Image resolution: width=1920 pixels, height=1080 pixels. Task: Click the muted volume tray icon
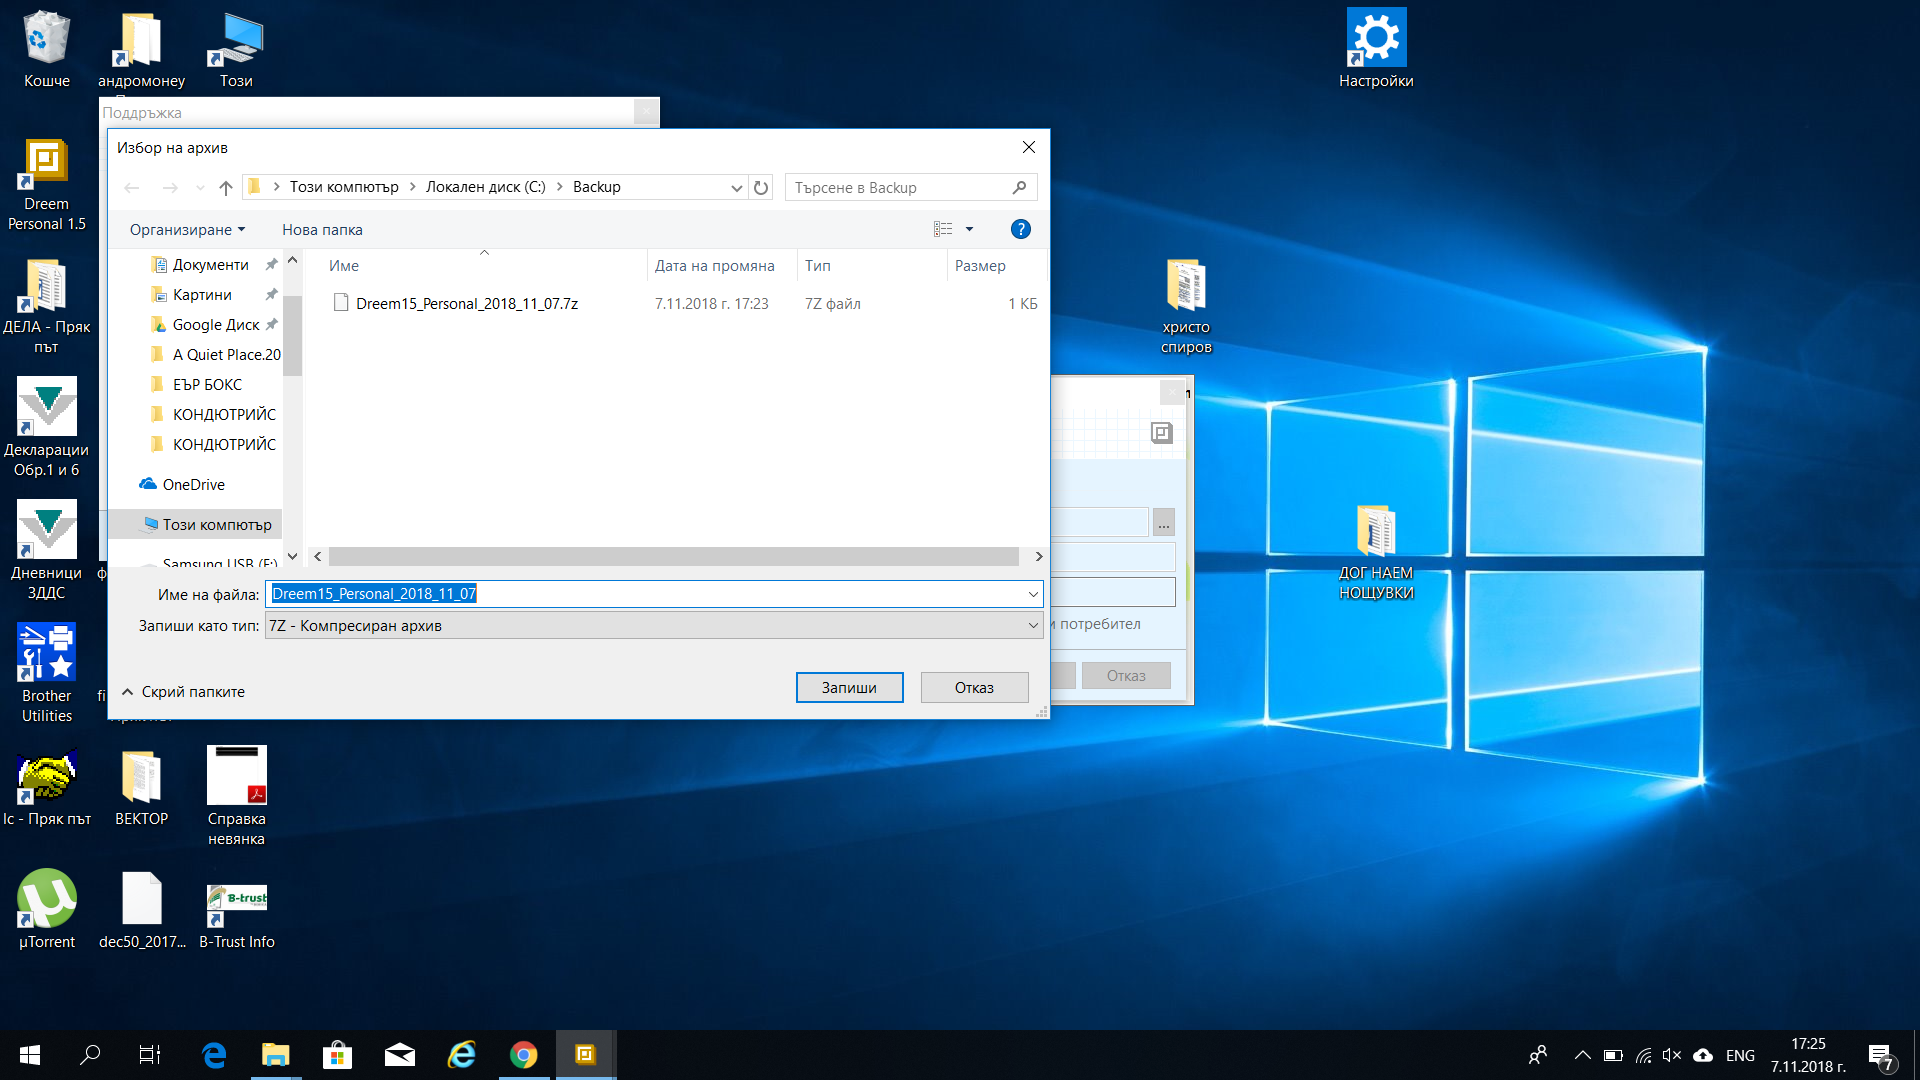[x=1672, y=1055]
